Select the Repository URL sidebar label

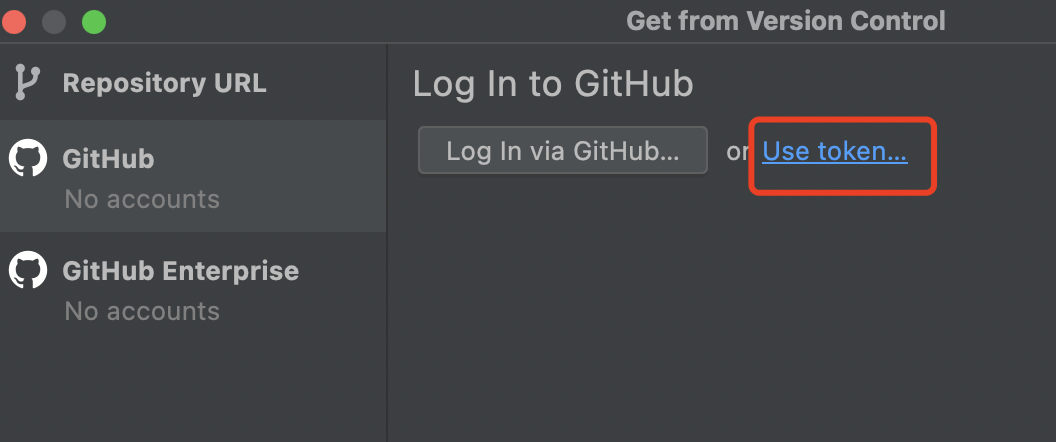pos(164,83)
